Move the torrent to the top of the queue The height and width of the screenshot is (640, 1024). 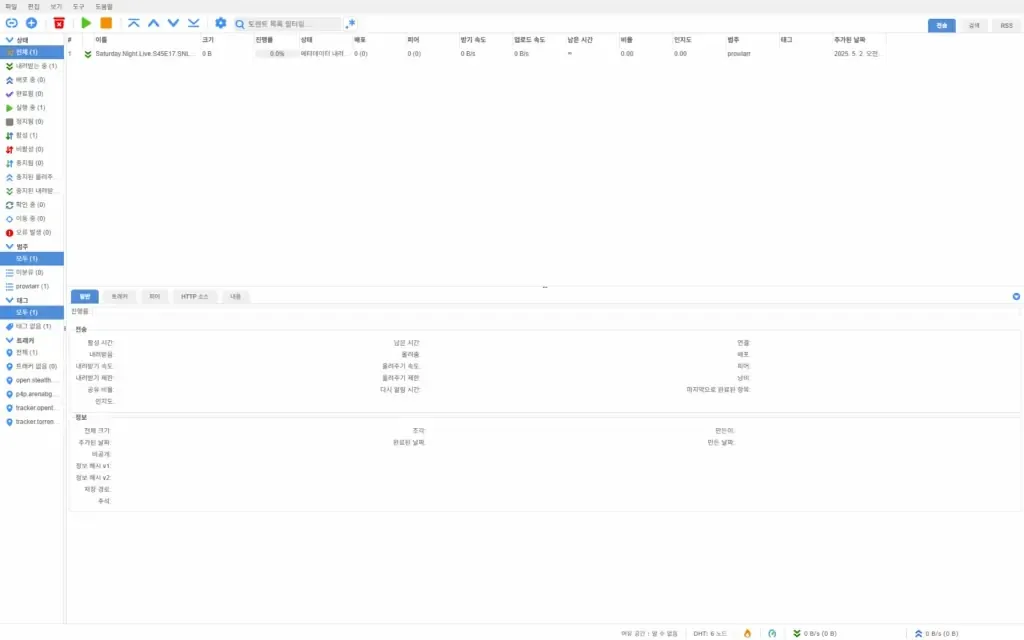[x=134, y=23]
